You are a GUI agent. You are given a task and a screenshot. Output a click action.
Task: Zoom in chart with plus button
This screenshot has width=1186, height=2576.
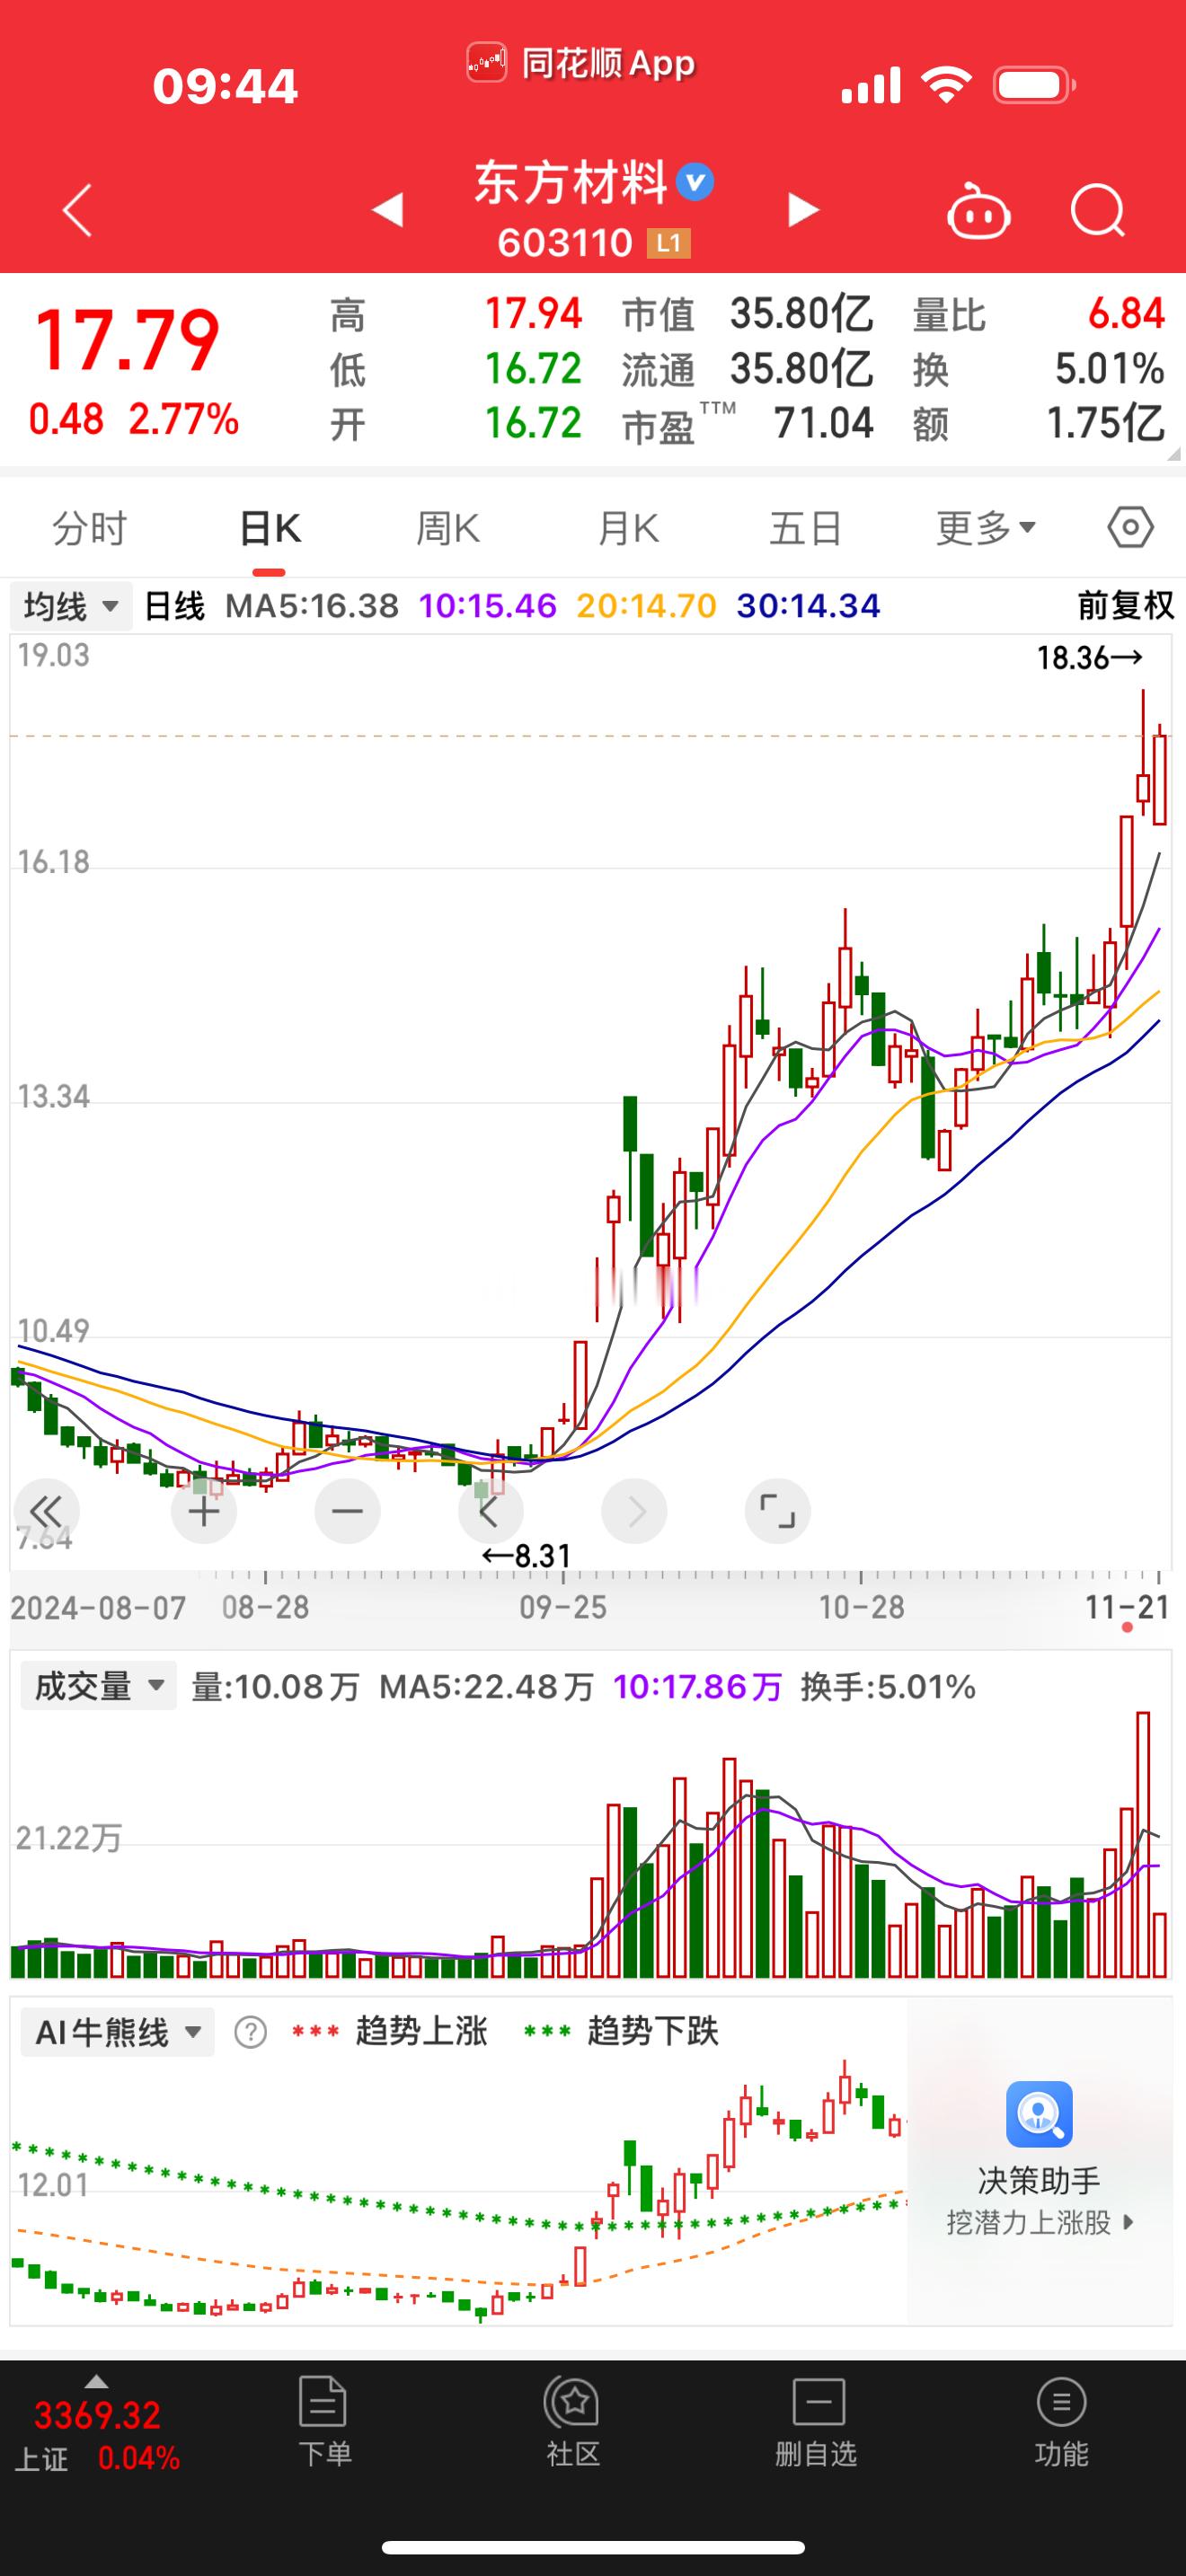(204, 1511)
